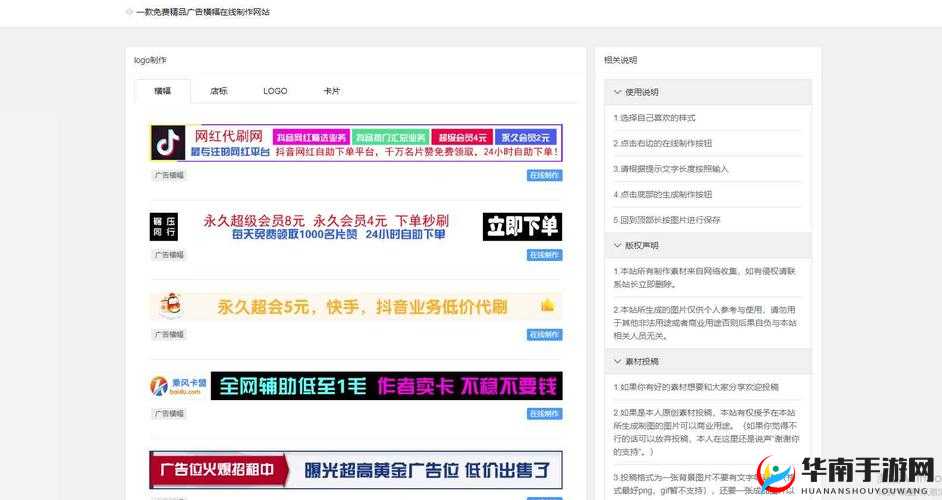
Task: Click step 2.点击右边的在线制作按钮
Action: click(x=663, y=144)
